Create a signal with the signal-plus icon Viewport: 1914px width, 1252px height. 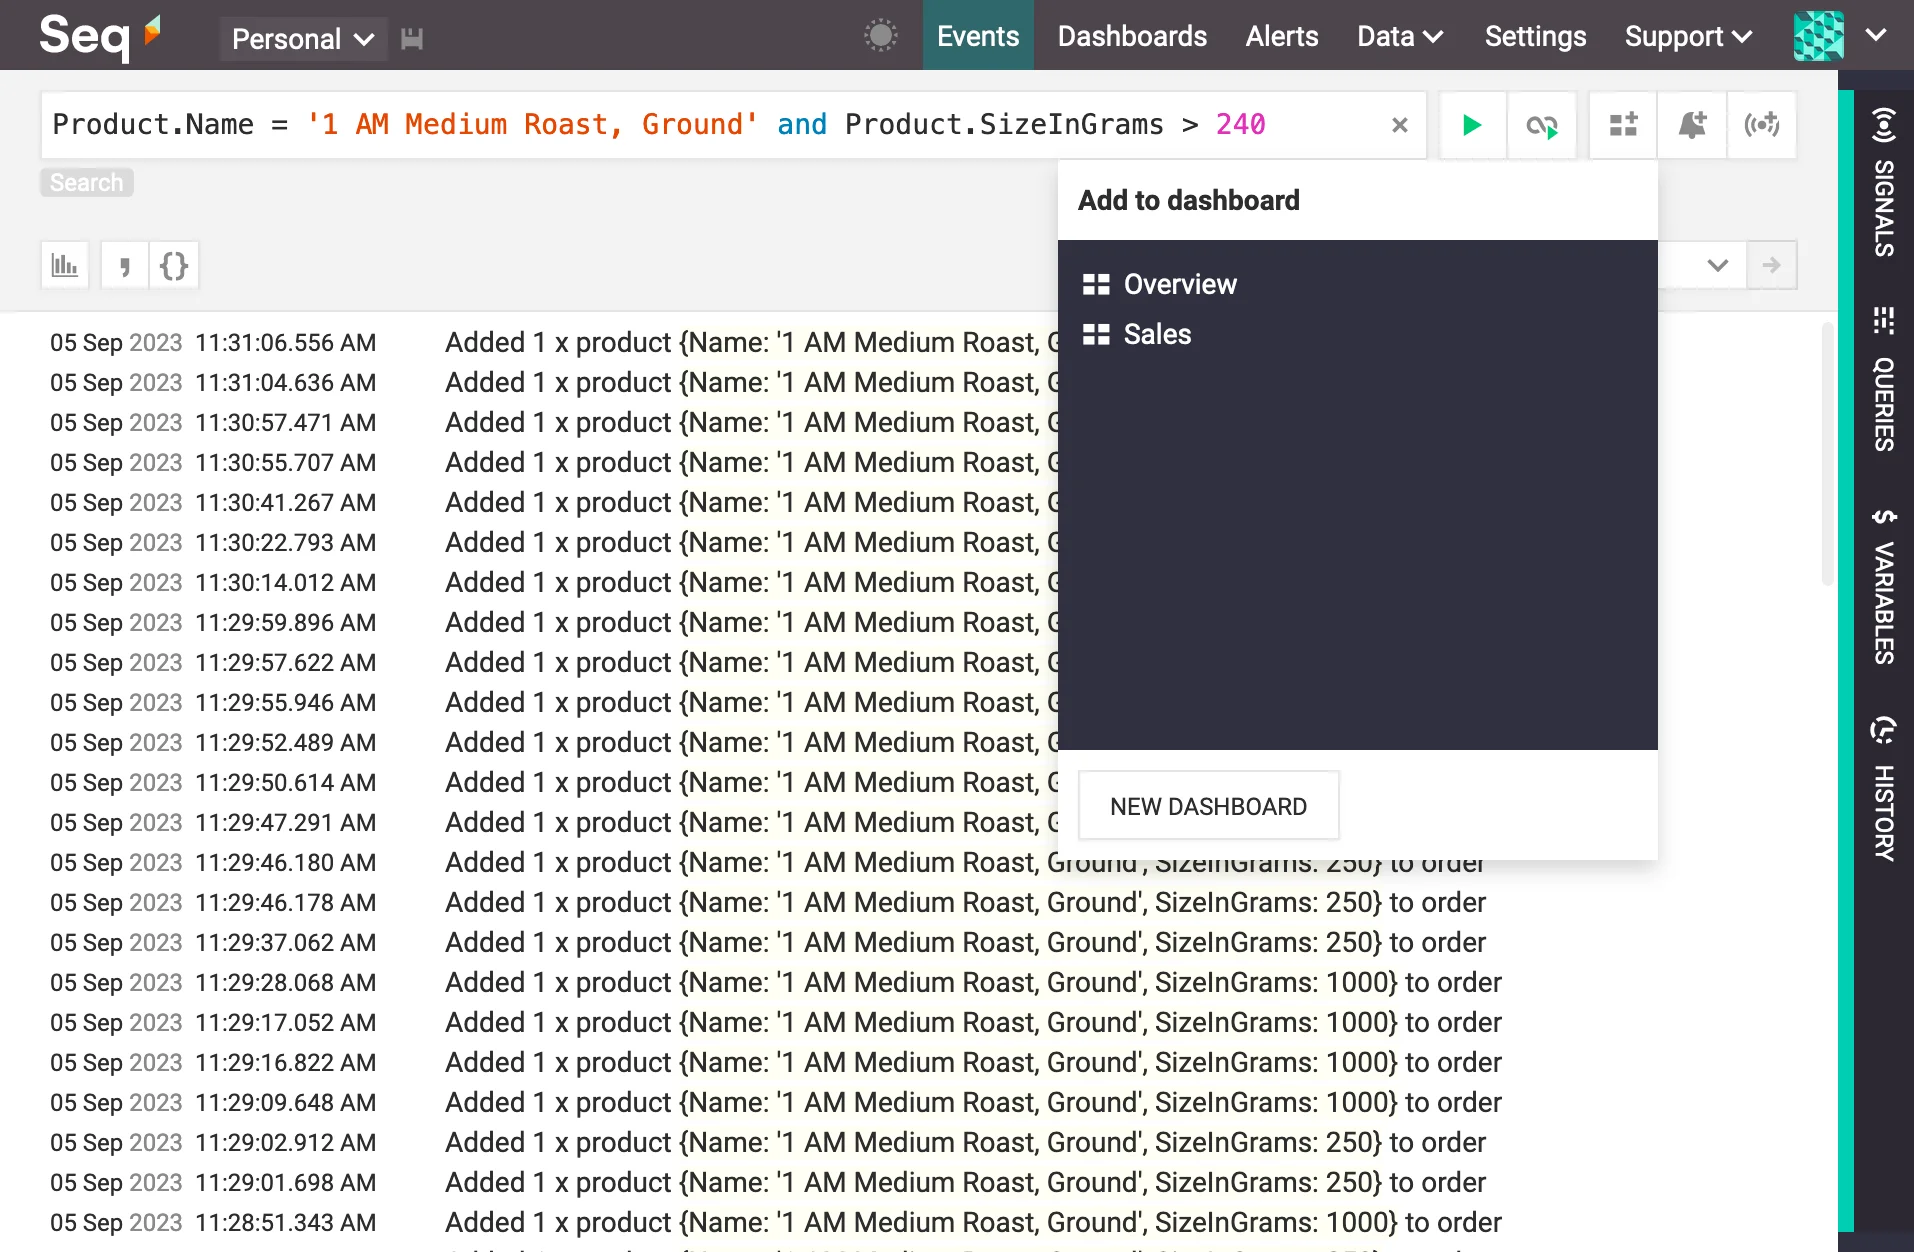click(1762, 125)
